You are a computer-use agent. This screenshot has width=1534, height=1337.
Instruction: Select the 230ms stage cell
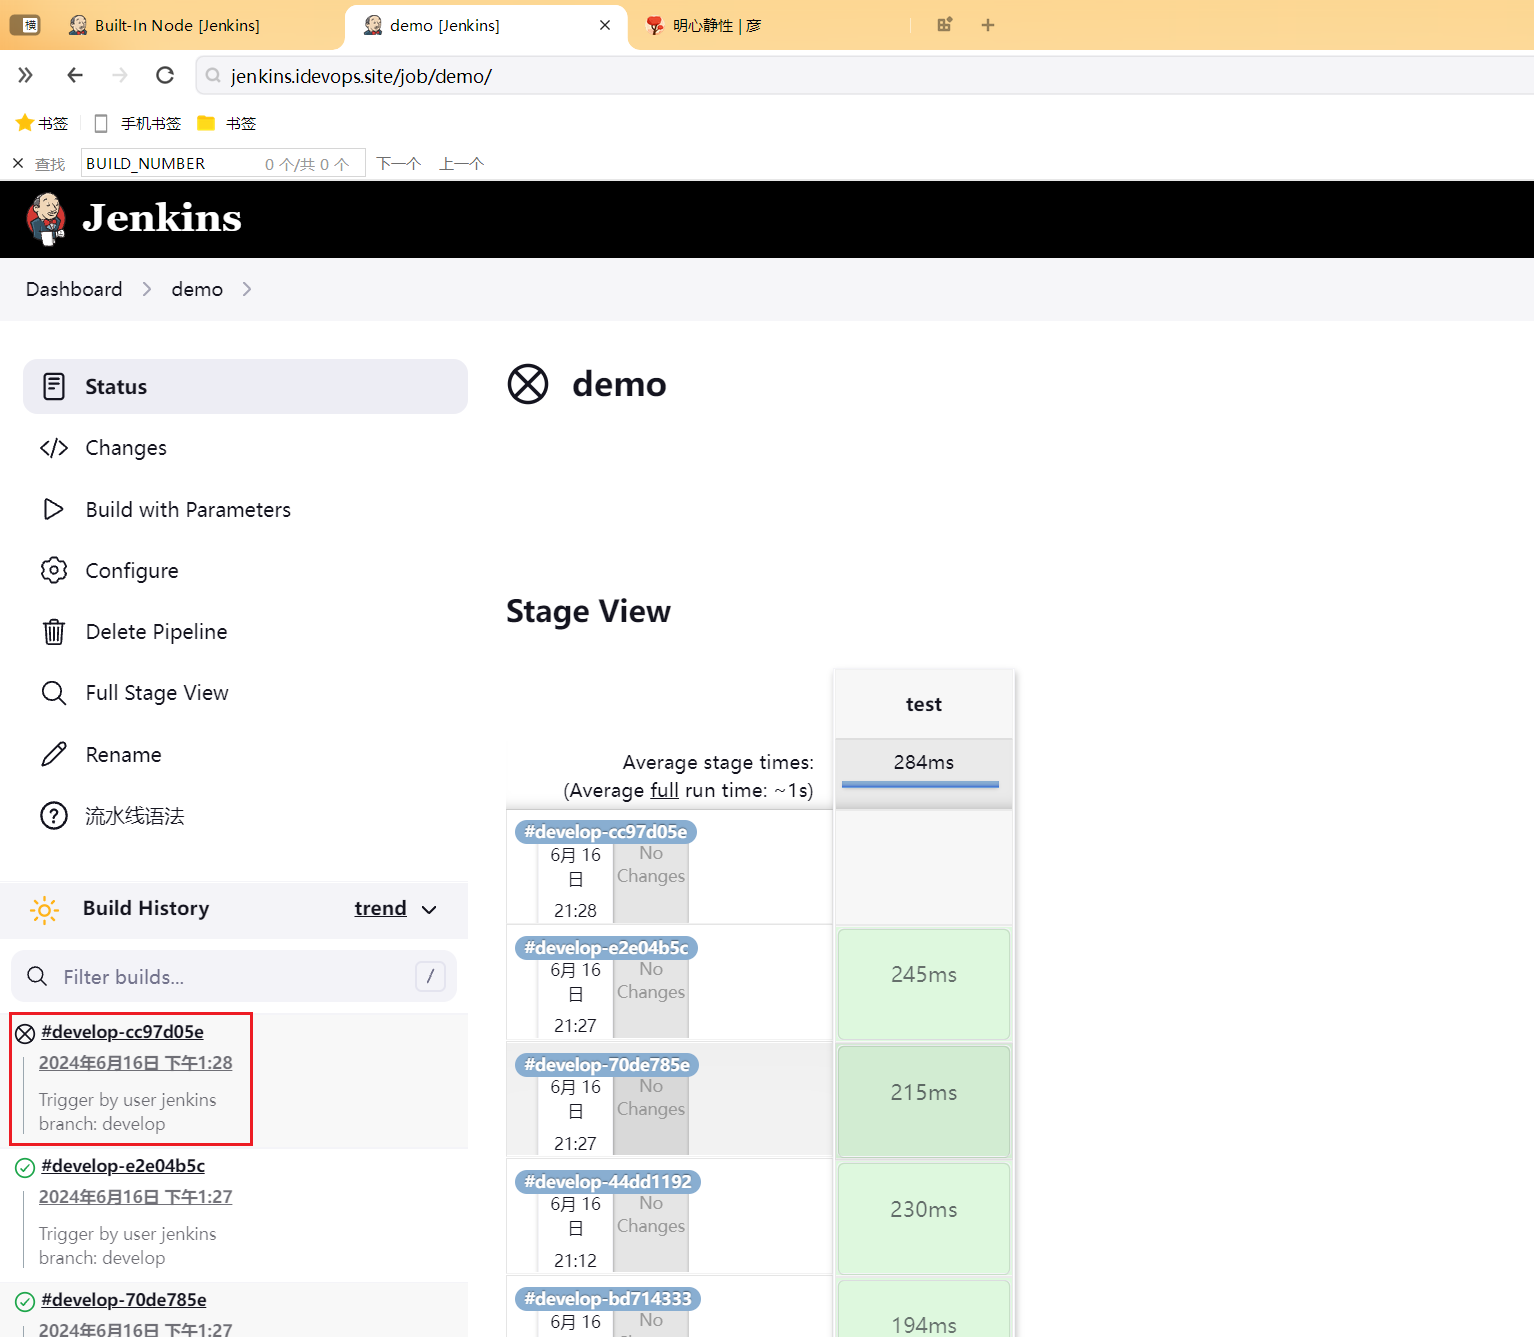point(924,1218)
